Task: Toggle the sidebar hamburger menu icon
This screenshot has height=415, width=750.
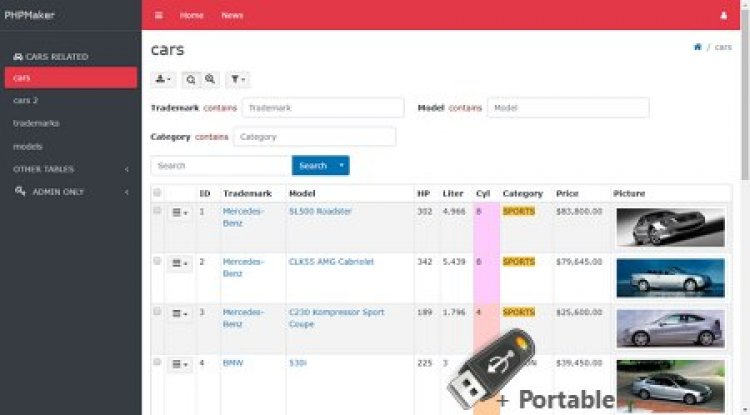Action: pyautogui.click(x=159, y=15)
